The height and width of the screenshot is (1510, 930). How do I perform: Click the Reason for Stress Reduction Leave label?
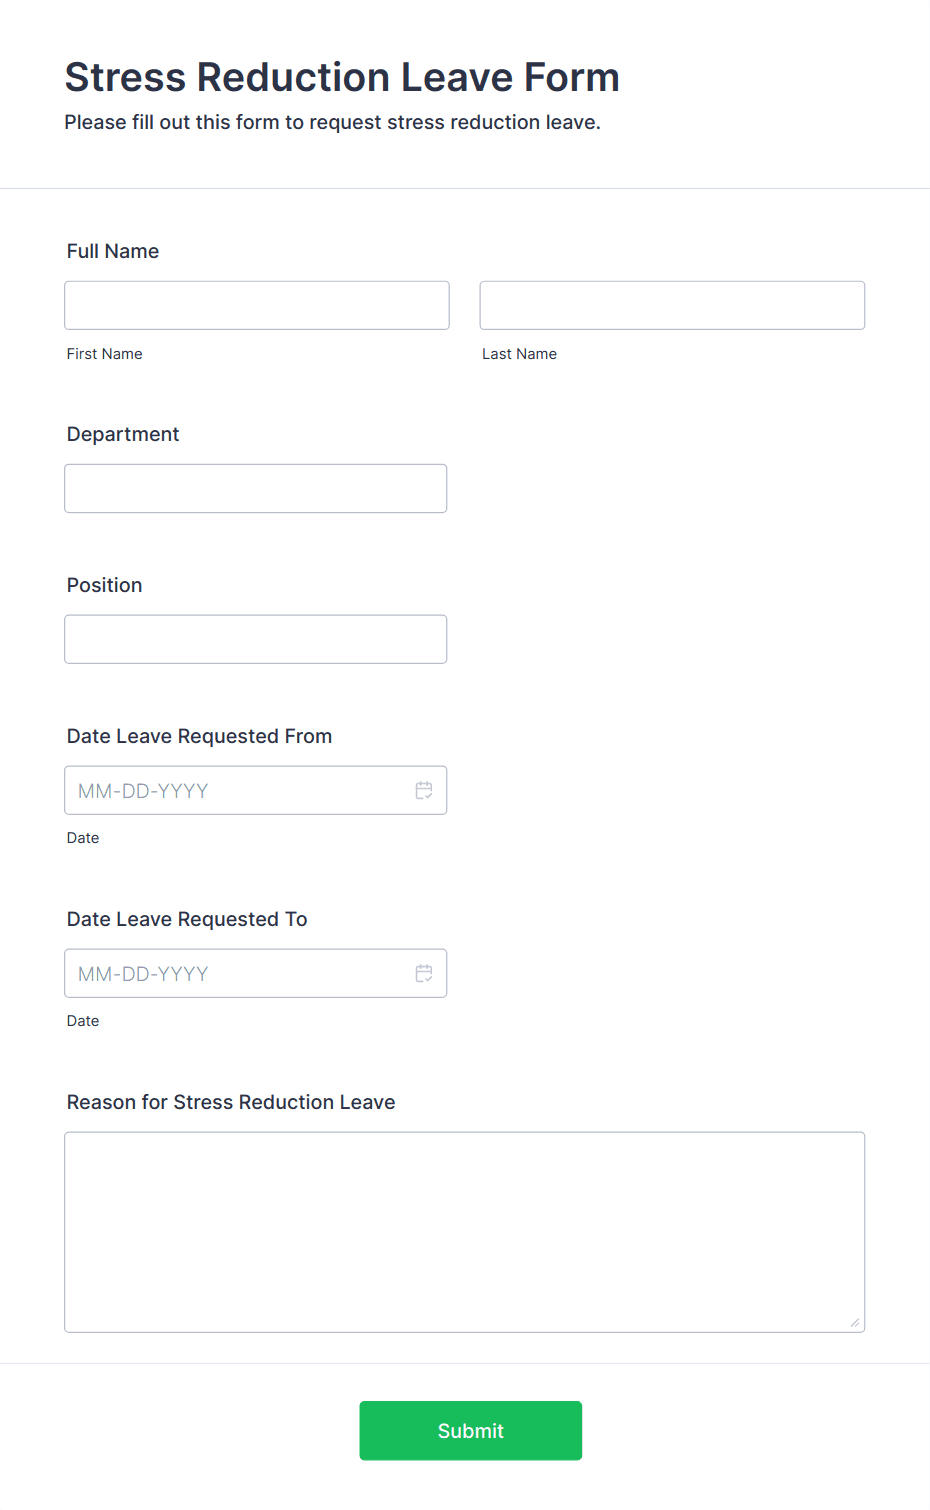(x=231, y=1102)
